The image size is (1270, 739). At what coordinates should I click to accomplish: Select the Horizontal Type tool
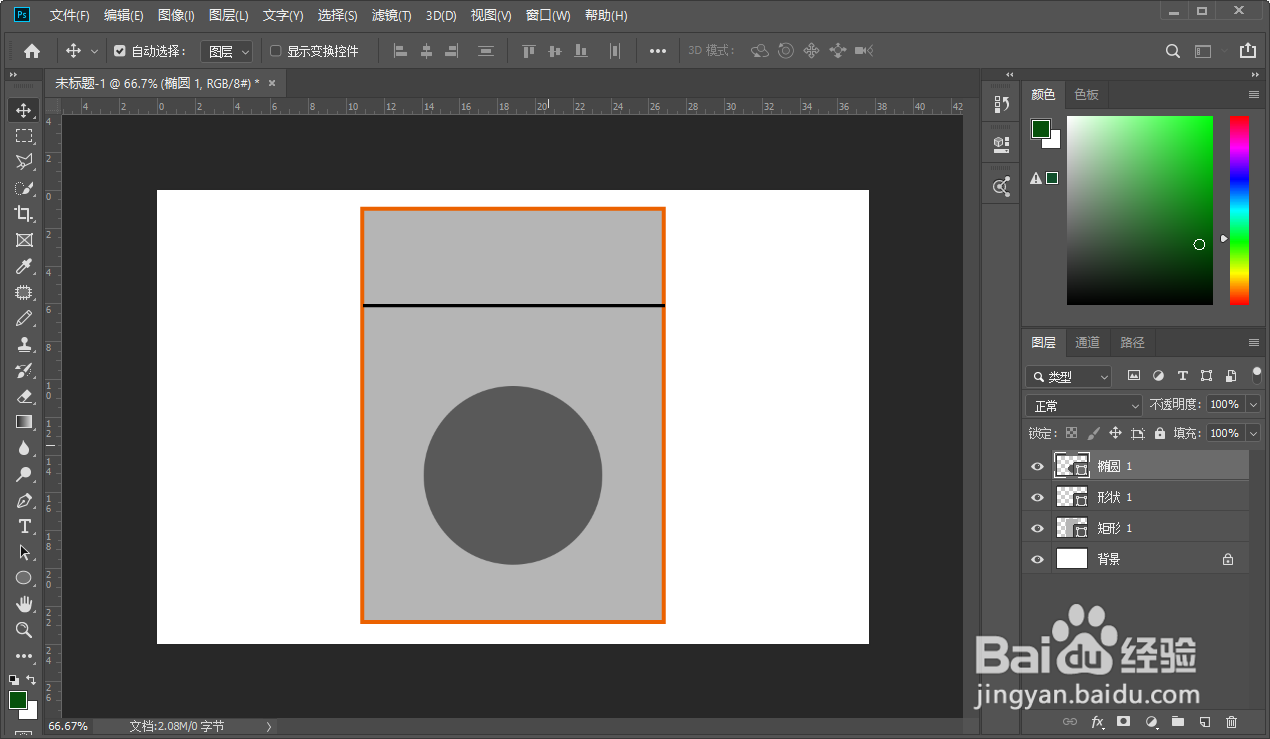[x=24, y=526]
